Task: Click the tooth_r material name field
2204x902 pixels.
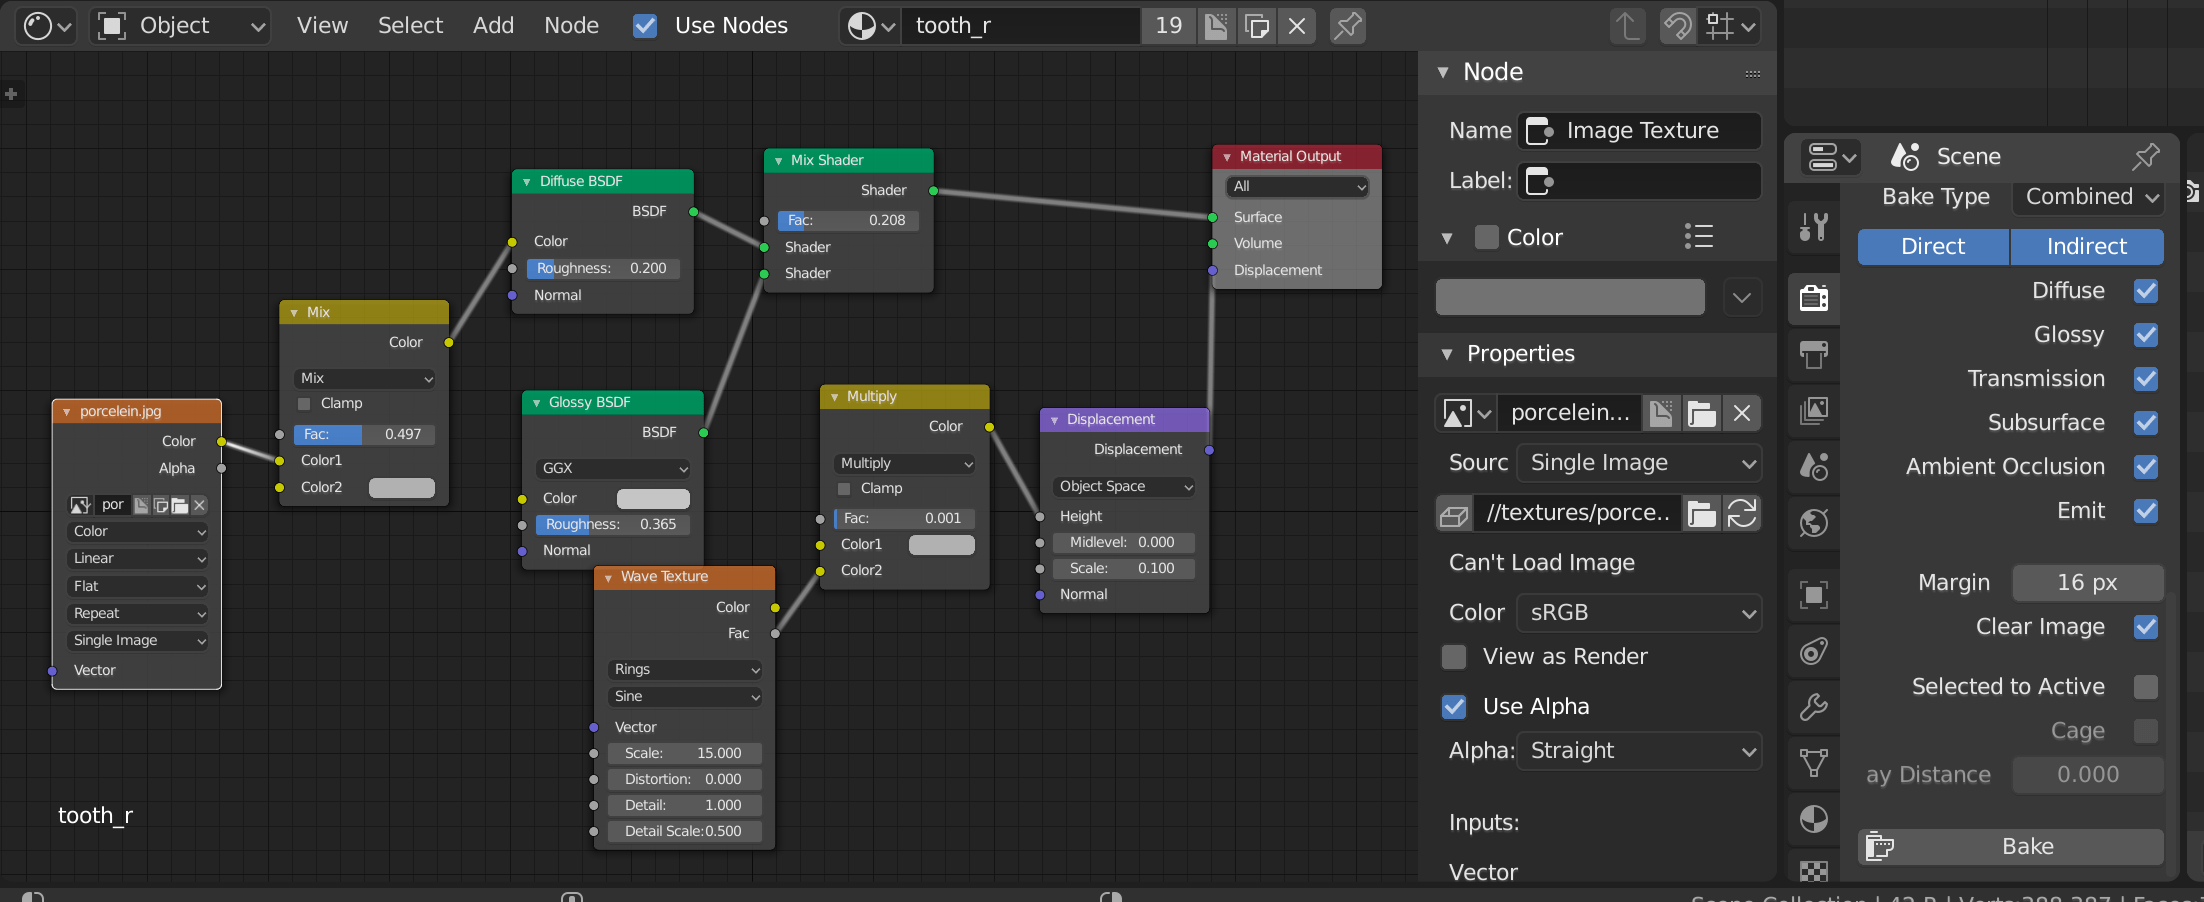Action: [1020, 26]
